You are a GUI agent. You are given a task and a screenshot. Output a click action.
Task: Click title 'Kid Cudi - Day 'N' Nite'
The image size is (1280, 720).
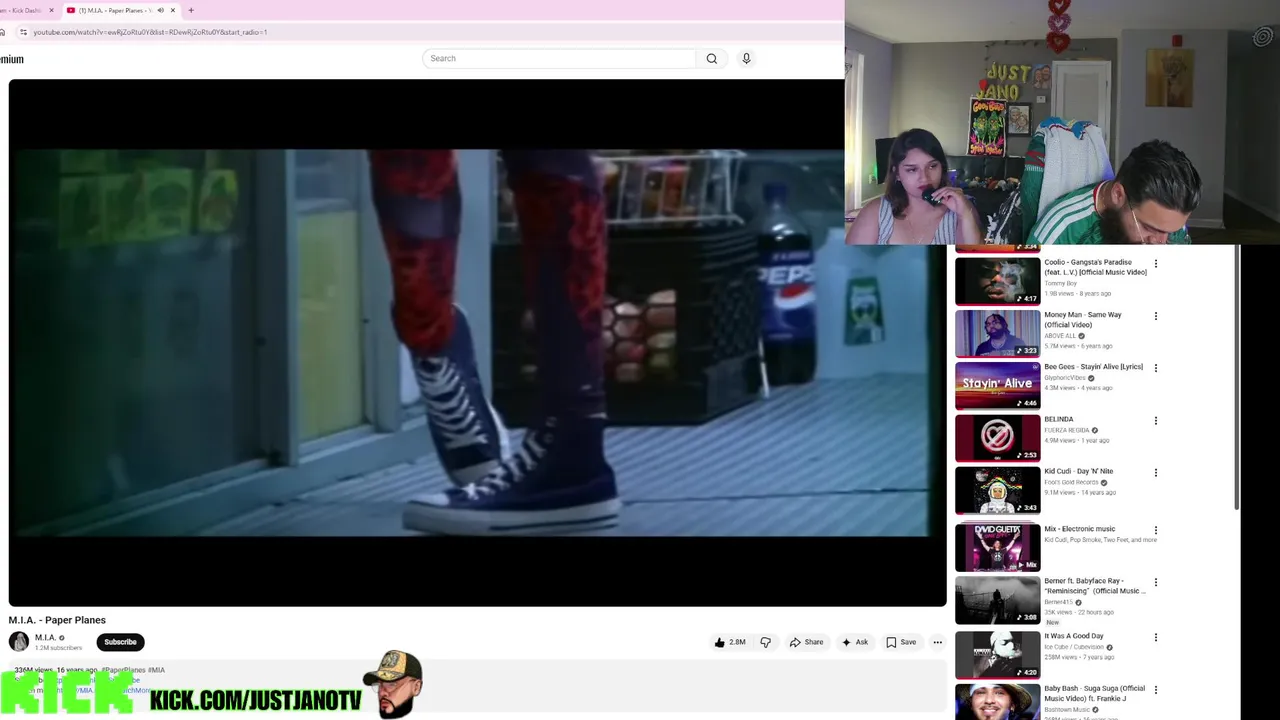(x=1078, y=471)
